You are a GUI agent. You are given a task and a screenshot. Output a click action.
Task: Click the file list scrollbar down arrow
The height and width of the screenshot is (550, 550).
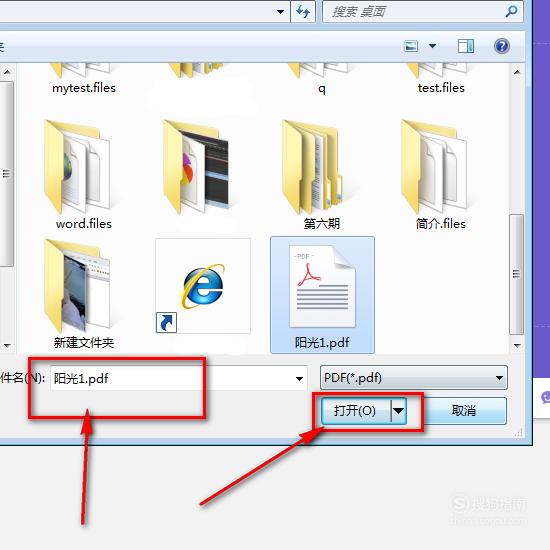coord(517,346)
